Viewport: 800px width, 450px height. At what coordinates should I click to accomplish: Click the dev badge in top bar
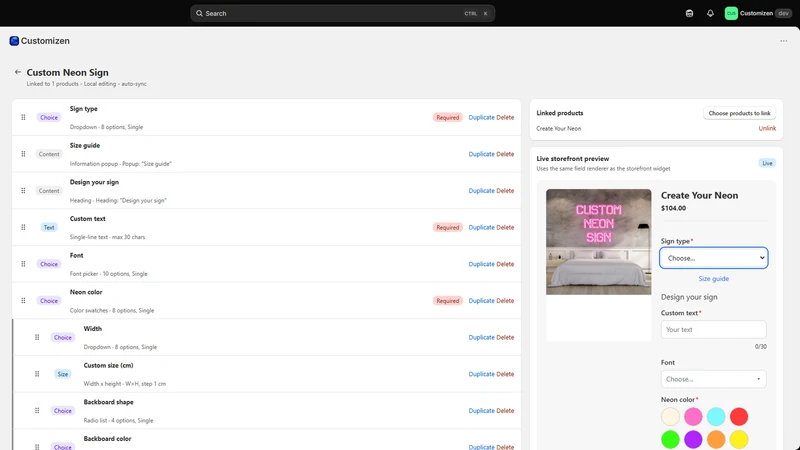tap(783, 13)
